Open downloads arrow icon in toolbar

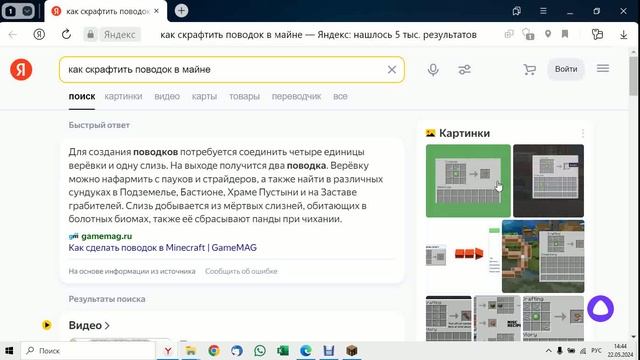click(x=623, y=35)
